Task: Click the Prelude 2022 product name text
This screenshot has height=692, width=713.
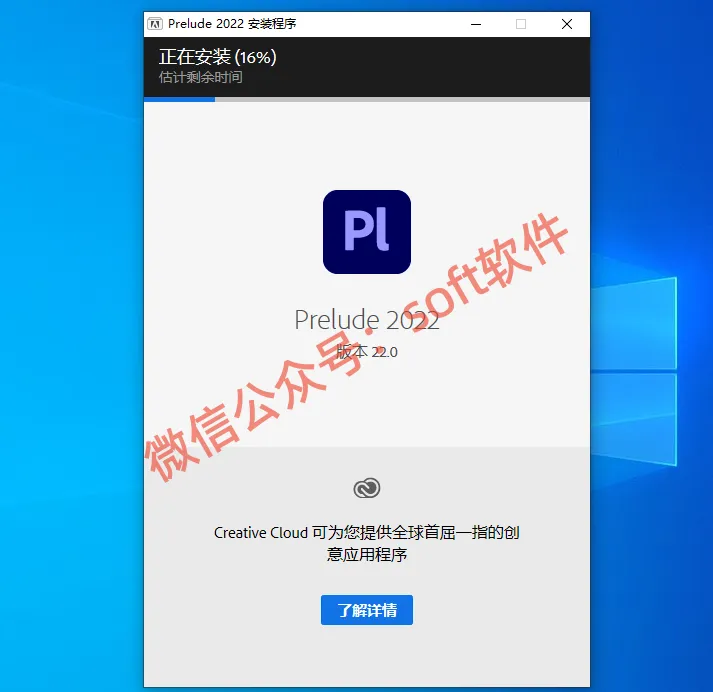Action: point(367,320)
